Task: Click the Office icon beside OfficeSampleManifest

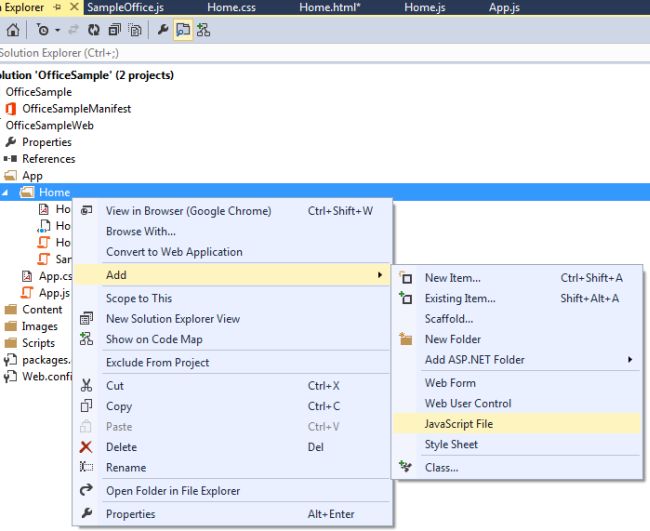Action: coord(11,109)
